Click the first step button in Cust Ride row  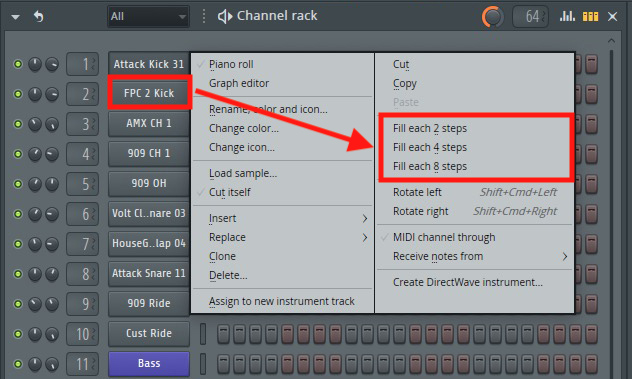pyautogui.click(x=223, y=334)
